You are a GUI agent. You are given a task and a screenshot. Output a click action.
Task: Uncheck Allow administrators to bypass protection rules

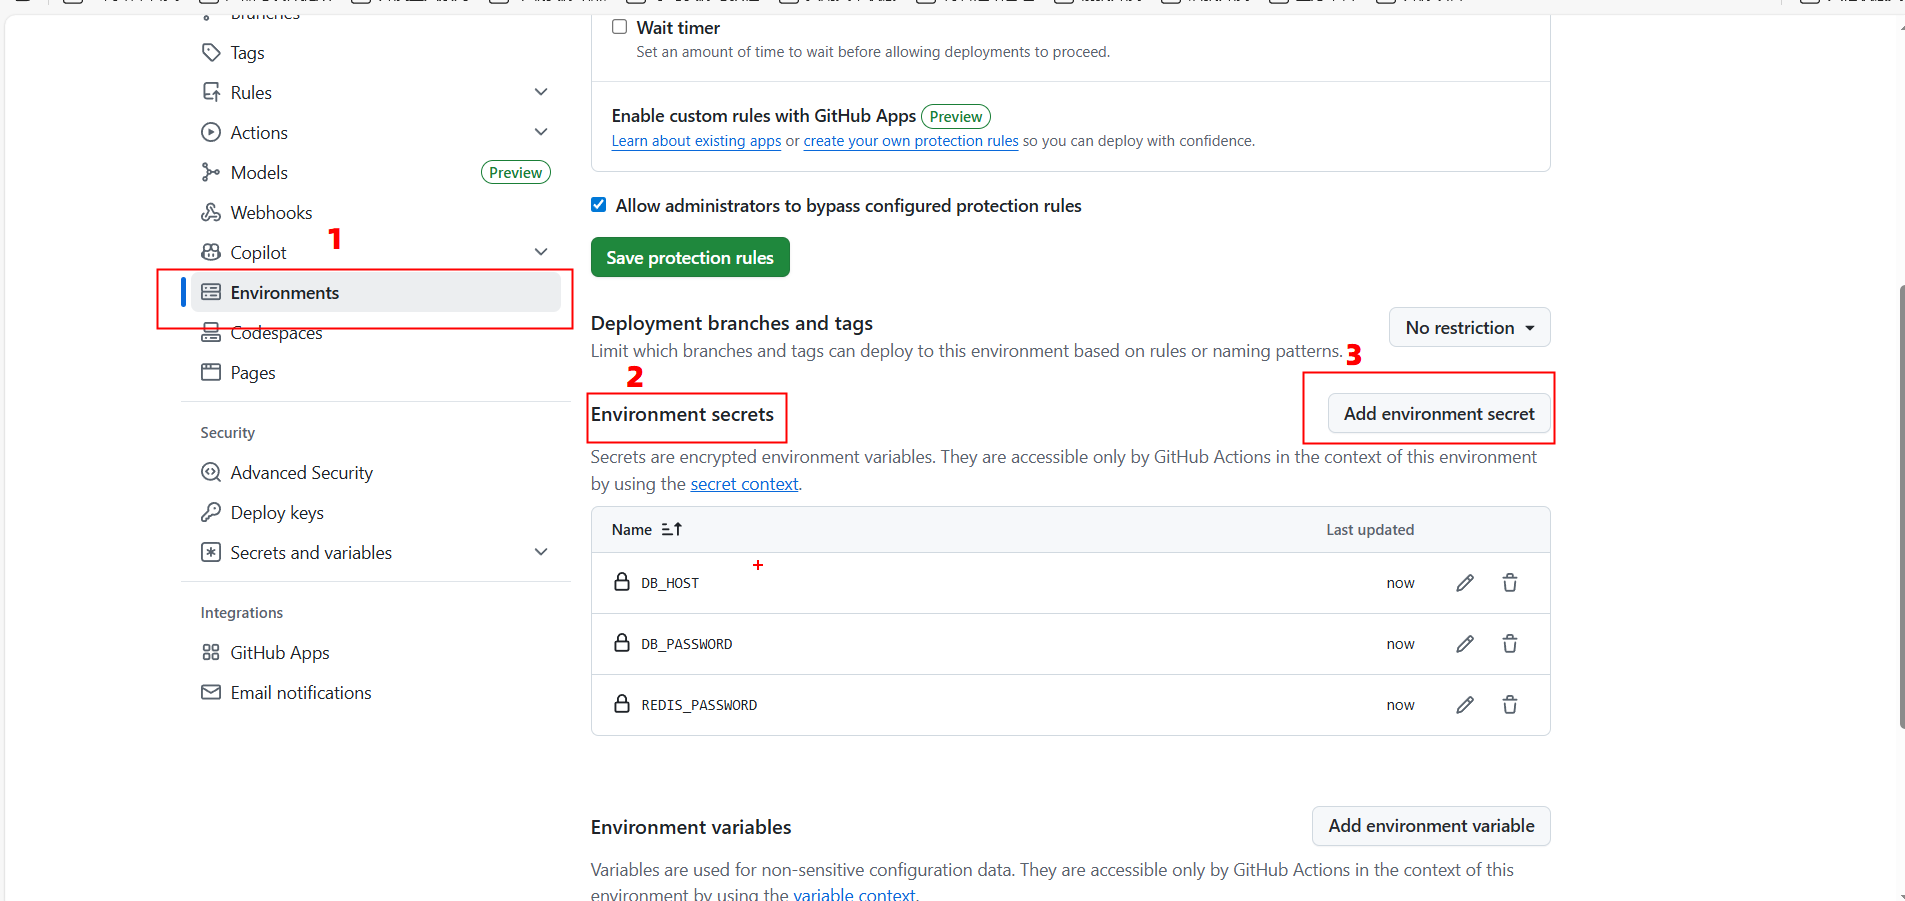(599, 205)
